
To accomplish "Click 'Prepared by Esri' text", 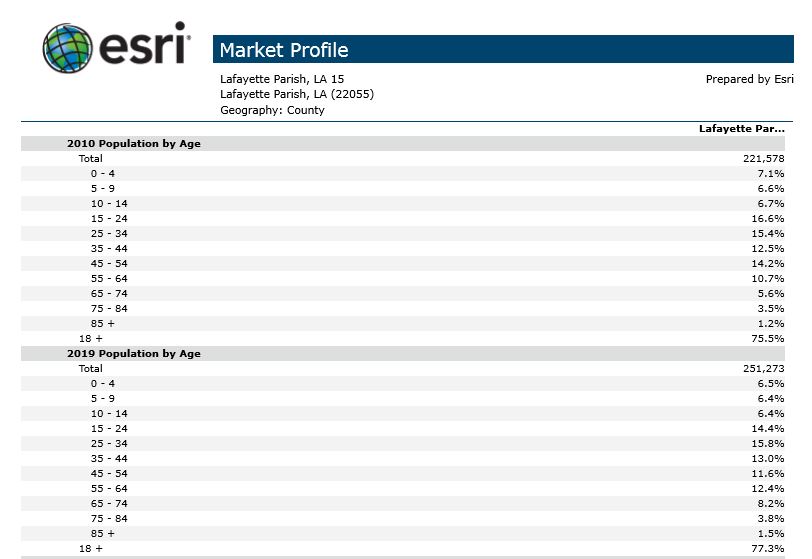I will [x=749, y=79].
